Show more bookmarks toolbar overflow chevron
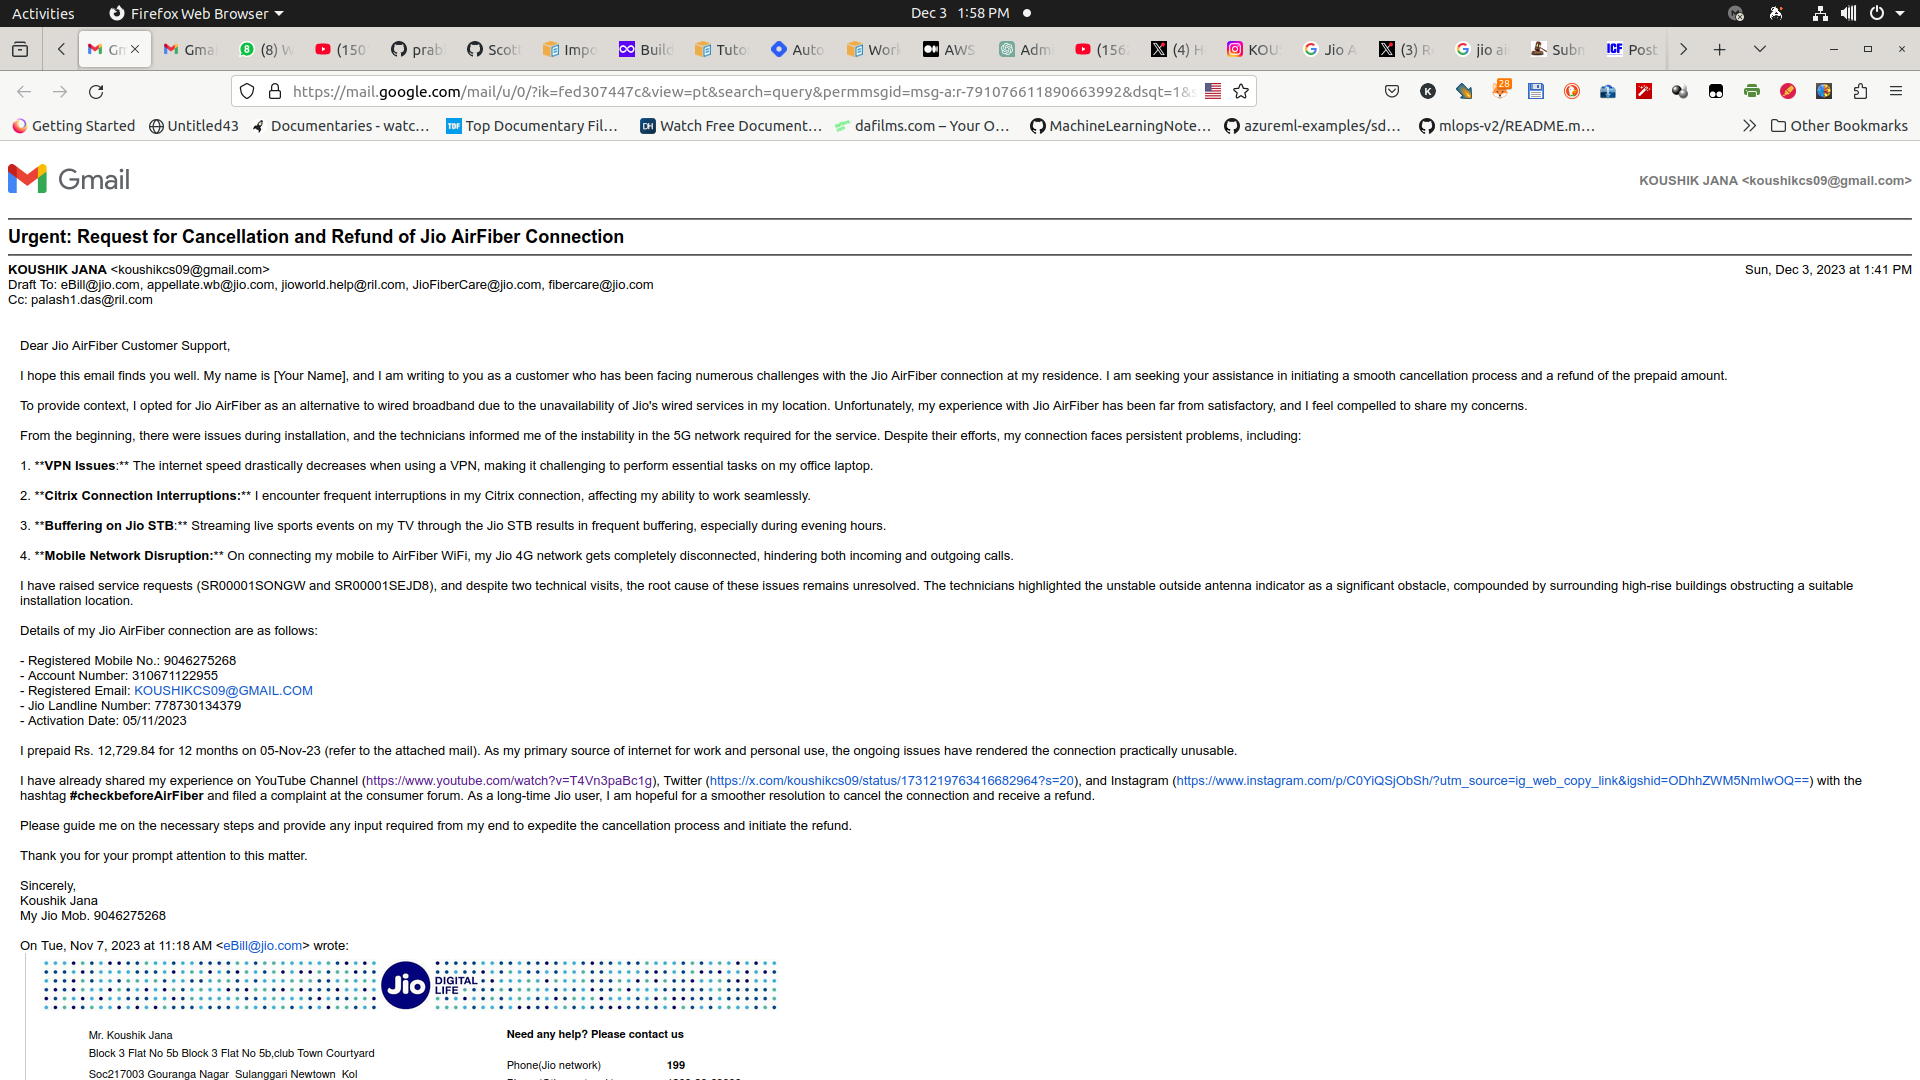The height and width of the screenshot is (1080, 1920). pyautogui.click(x=1749, y=126)
